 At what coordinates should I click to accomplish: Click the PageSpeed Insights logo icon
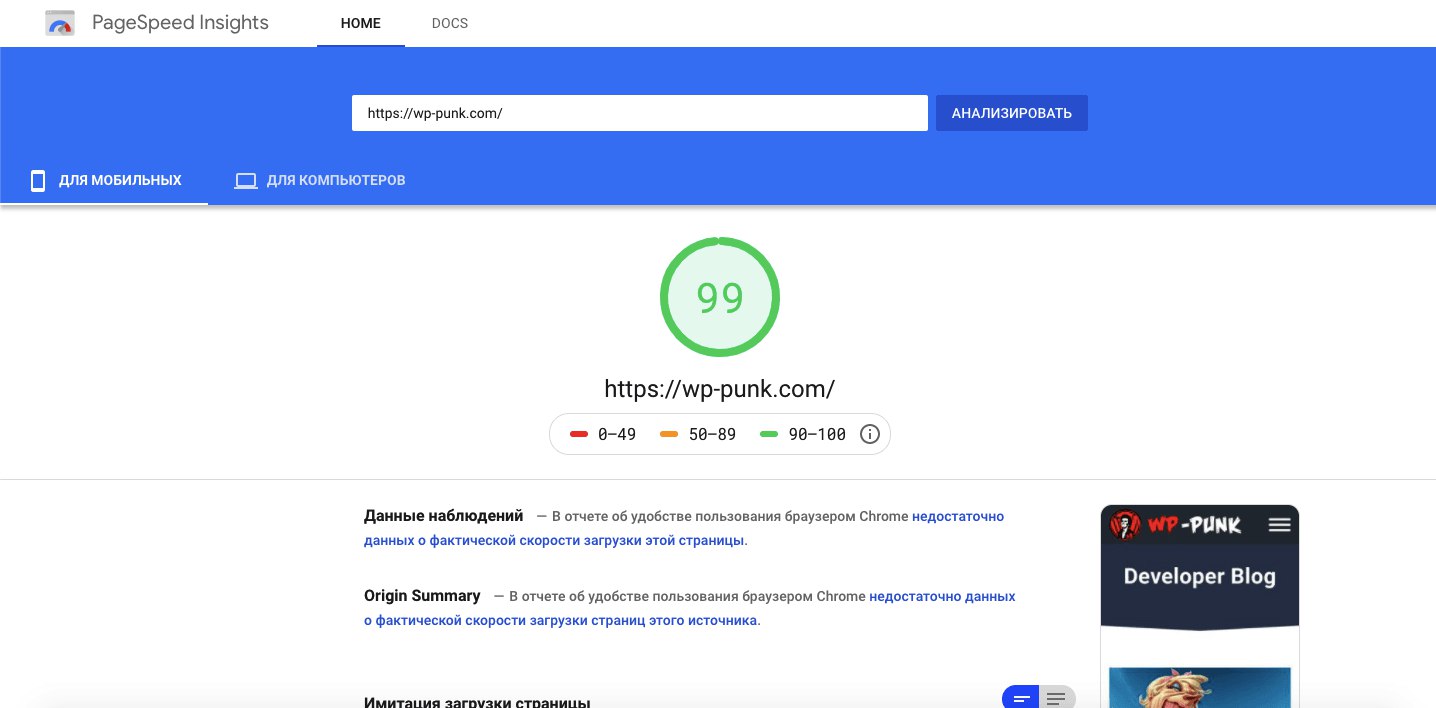(60, 23)
